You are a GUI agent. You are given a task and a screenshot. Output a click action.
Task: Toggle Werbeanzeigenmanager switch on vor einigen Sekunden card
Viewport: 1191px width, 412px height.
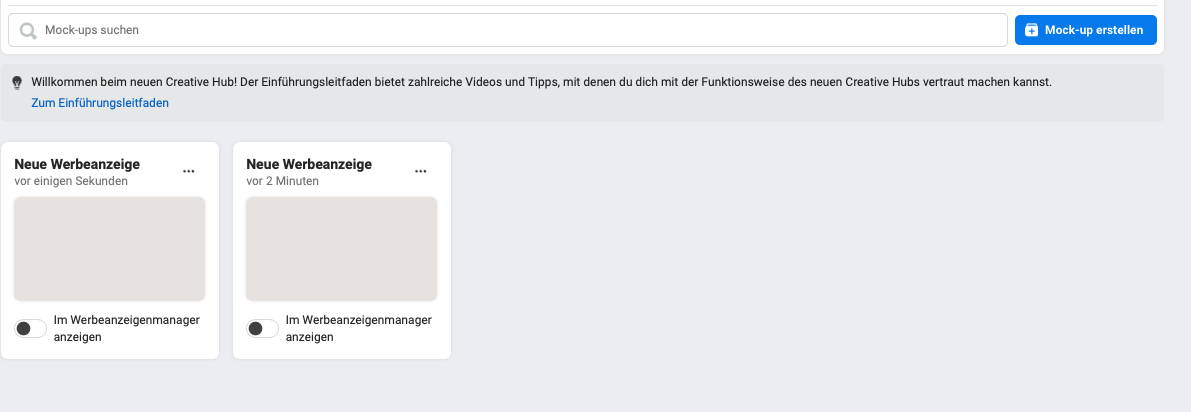coord(30,328)
